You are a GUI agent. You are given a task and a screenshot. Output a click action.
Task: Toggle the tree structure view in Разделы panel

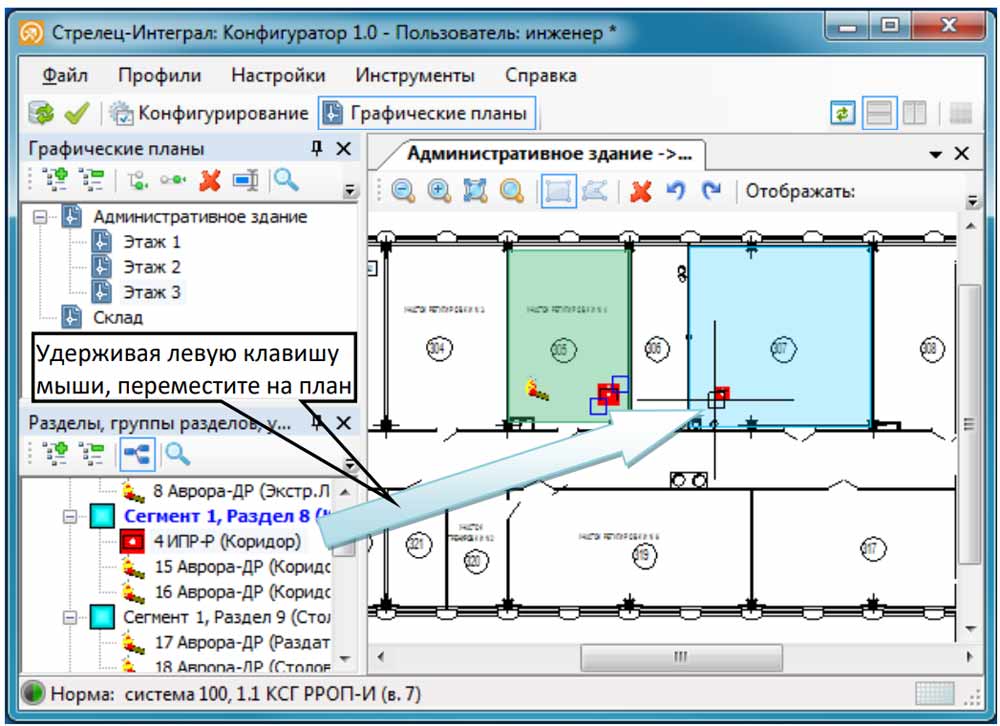click(x=137, y=454)
